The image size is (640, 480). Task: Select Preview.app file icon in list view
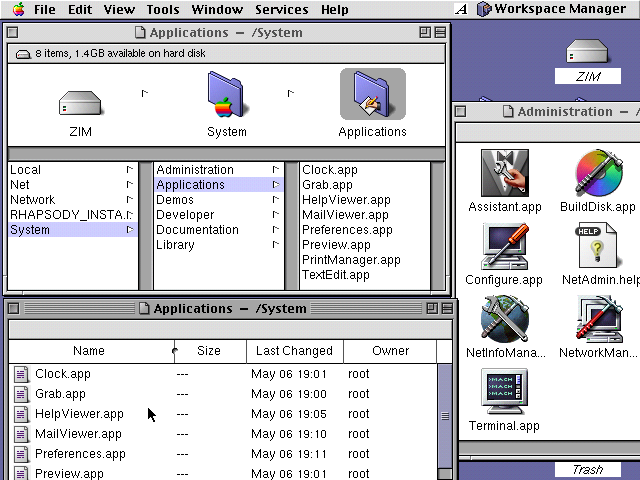(21, 473)
